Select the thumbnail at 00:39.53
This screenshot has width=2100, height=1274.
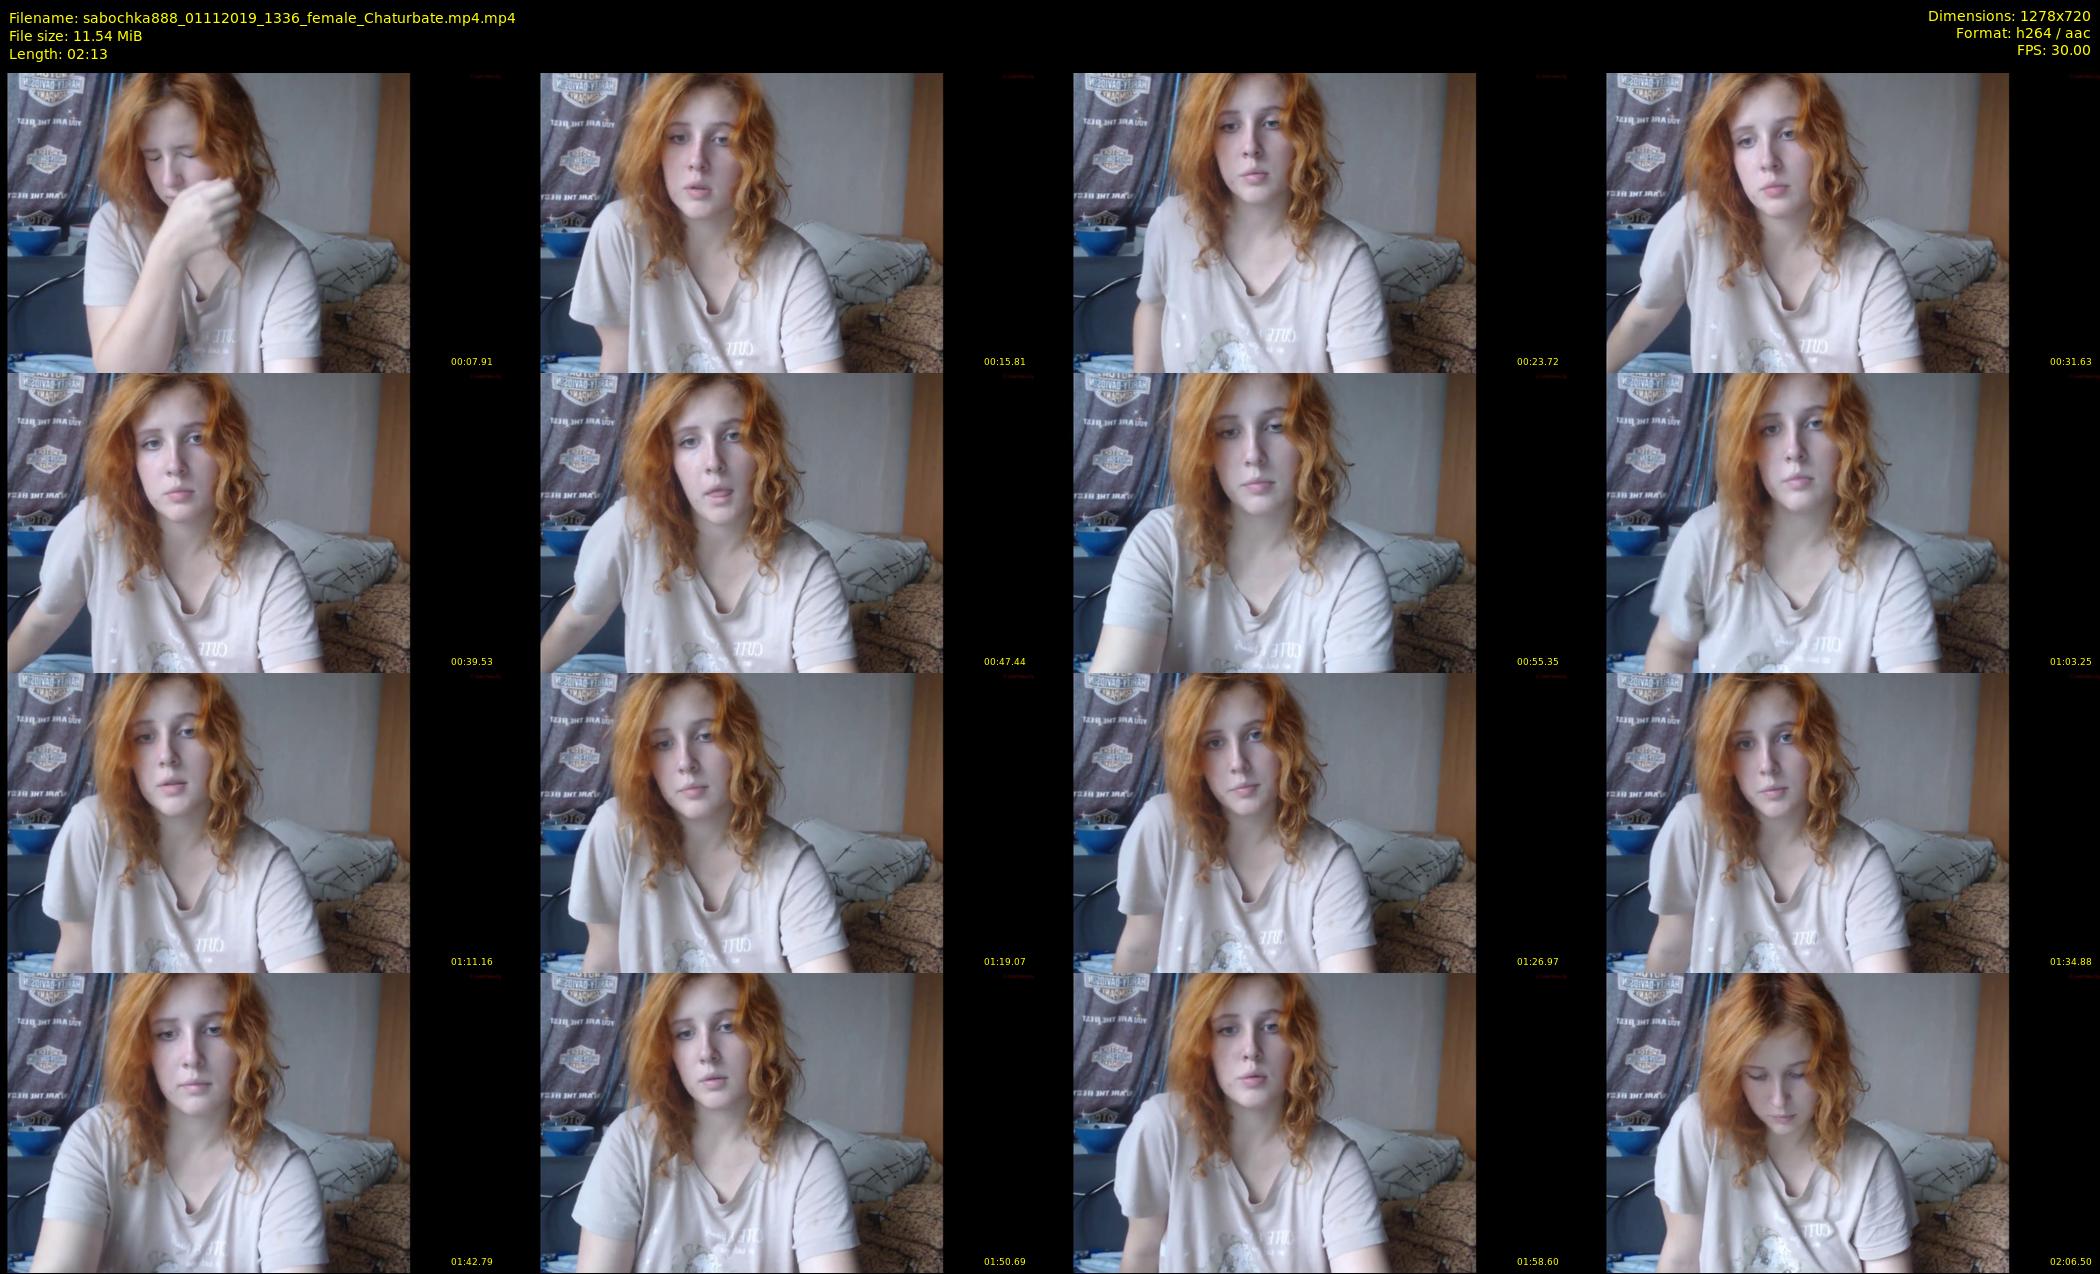click(x=208, y=522)
